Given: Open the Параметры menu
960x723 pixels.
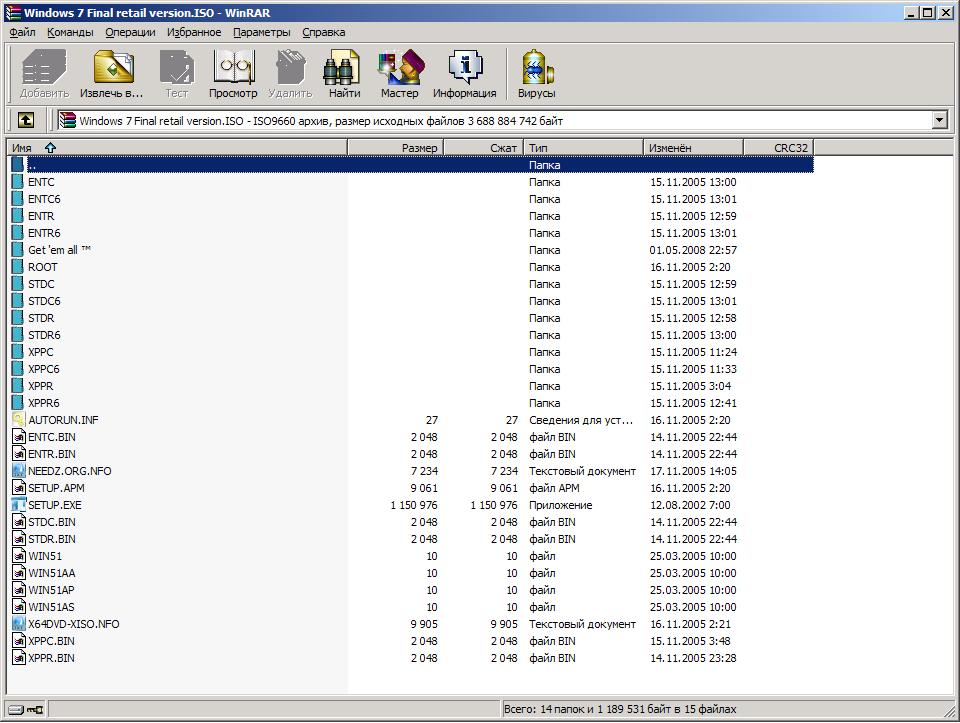Looking at the screenshot, I should coord(261,32).
